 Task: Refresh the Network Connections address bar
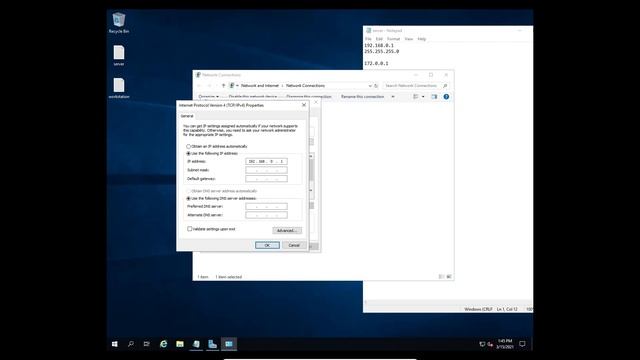pos(376,86)
